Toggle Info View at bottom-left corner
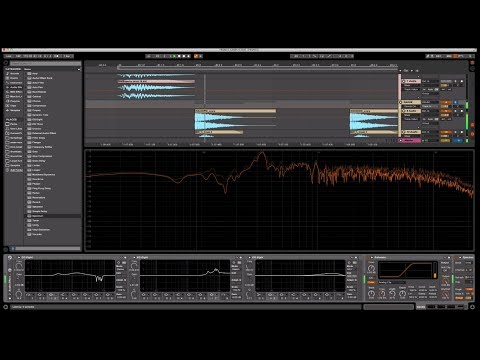This screenshot has height=360, width=480. coord(6,307)
